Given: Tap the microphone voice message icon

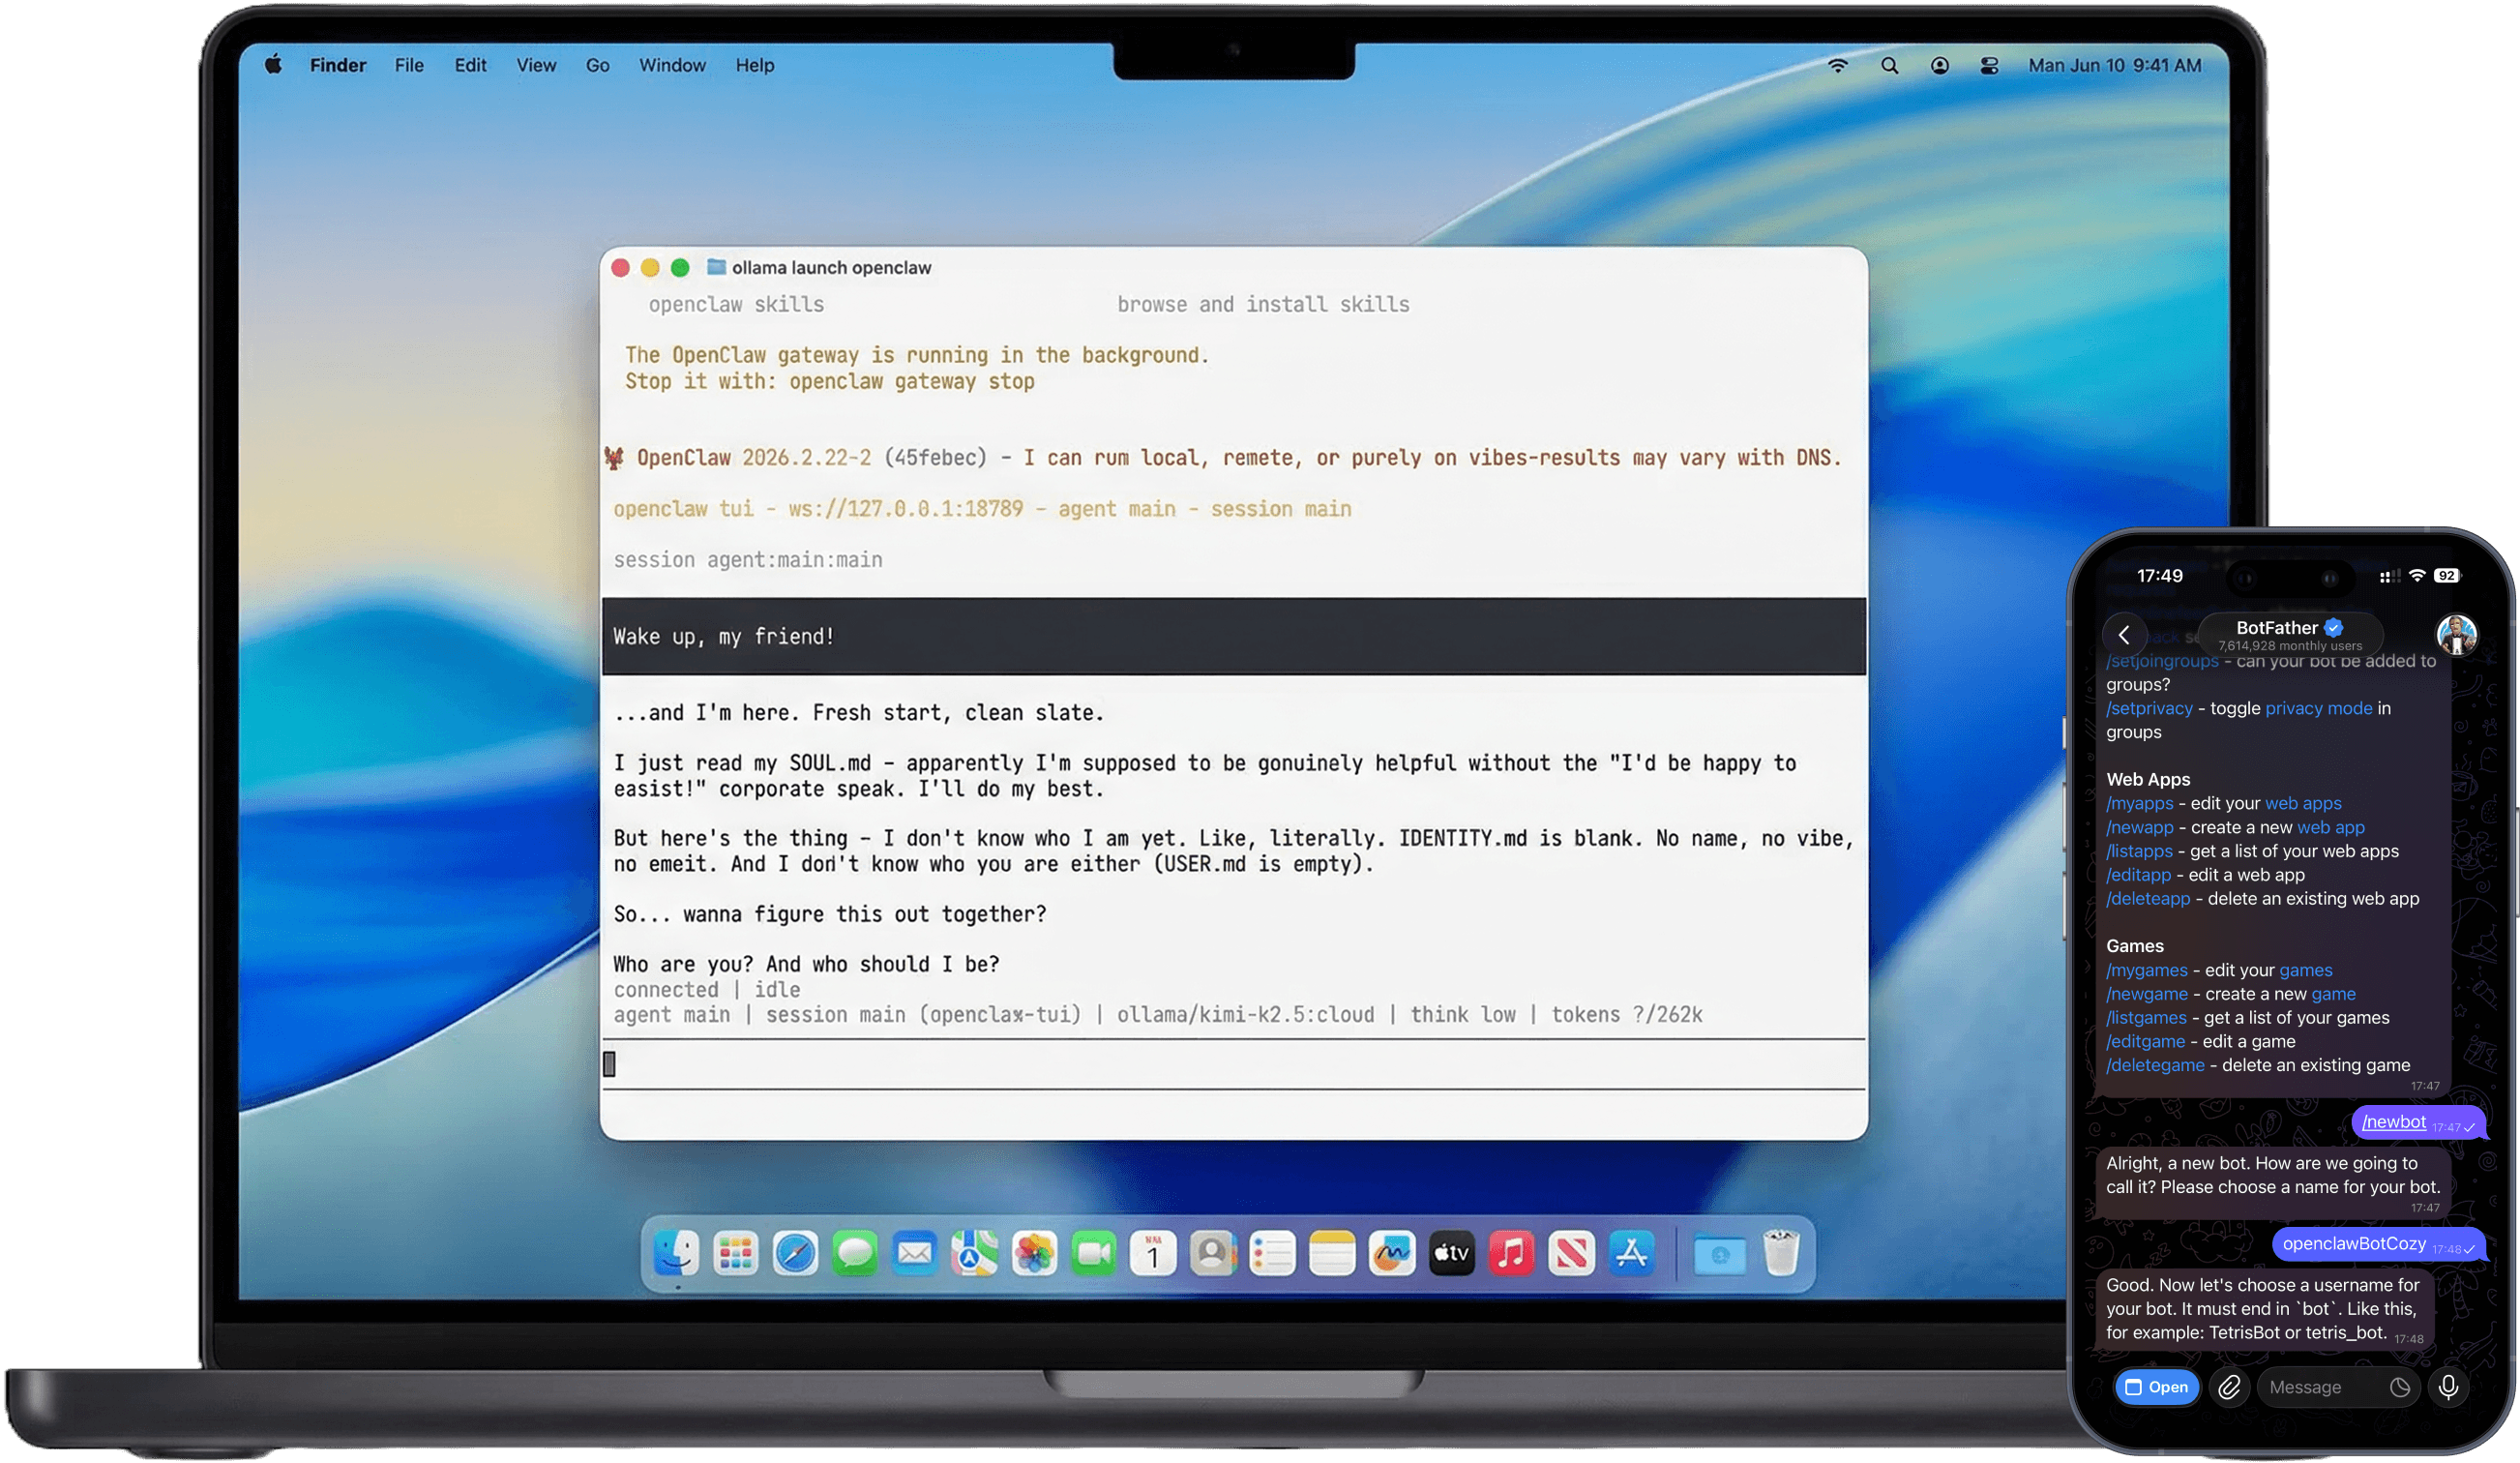Looking at the screenshot, I should click(2448, 1387).
